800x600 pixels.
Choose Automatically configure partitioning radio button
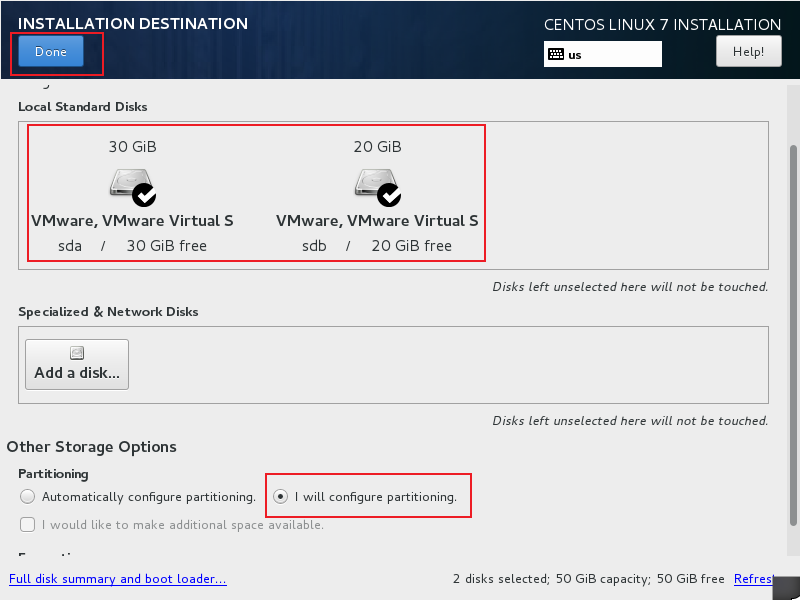click(x=27, y=496)
